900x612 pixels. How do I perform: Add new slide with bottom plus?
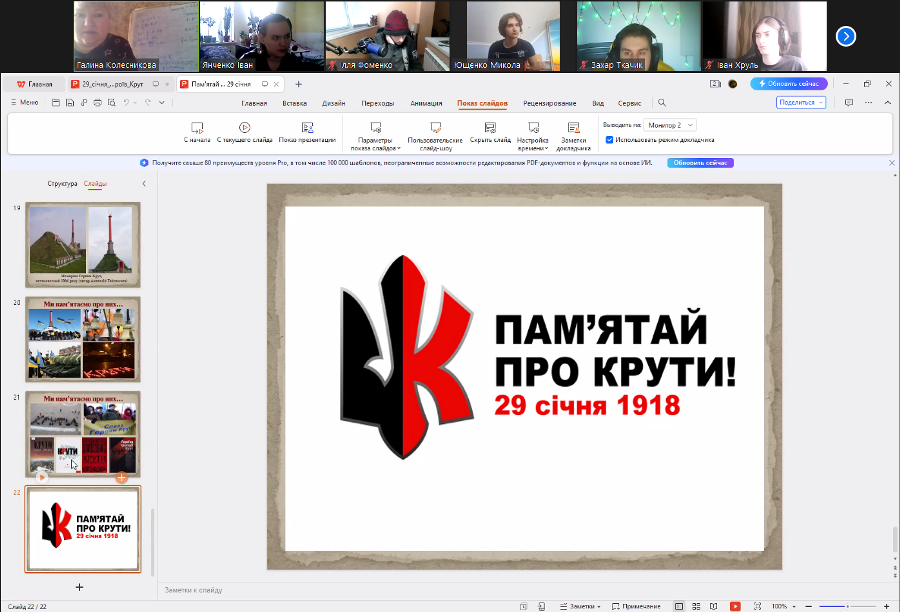pos(79,587)
